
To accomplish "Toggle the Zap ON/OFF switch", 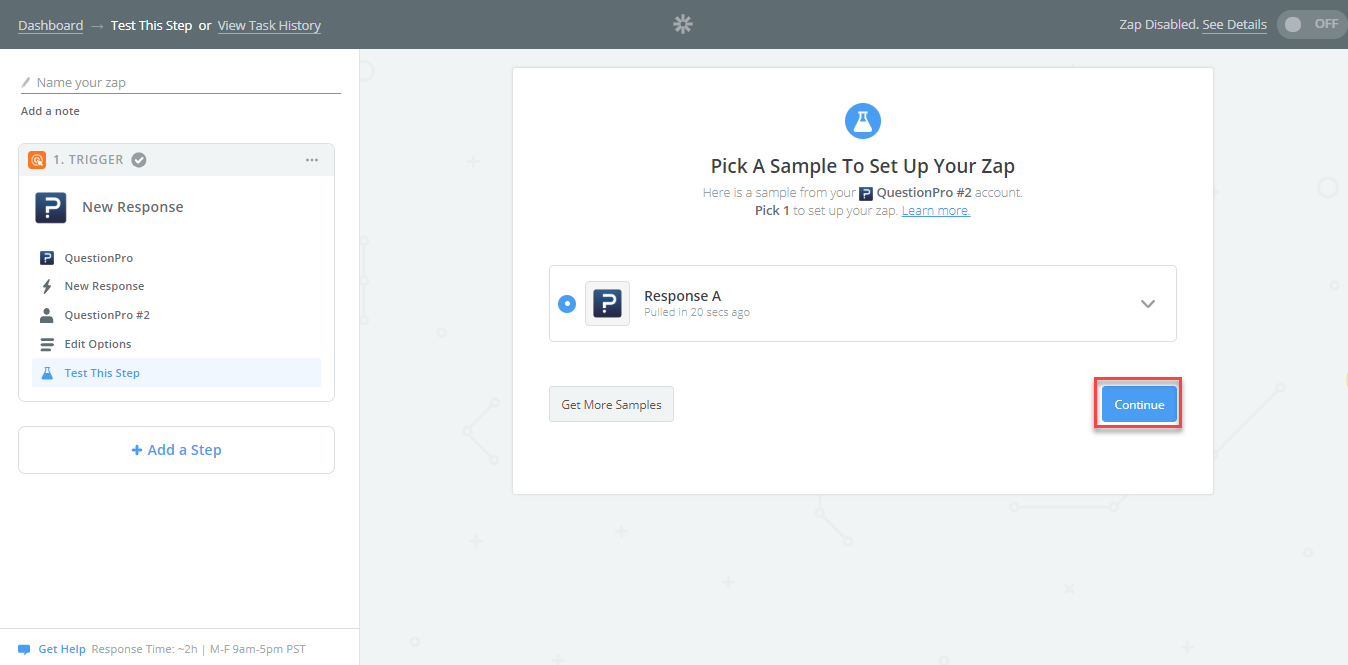I will pos(1311,25).
